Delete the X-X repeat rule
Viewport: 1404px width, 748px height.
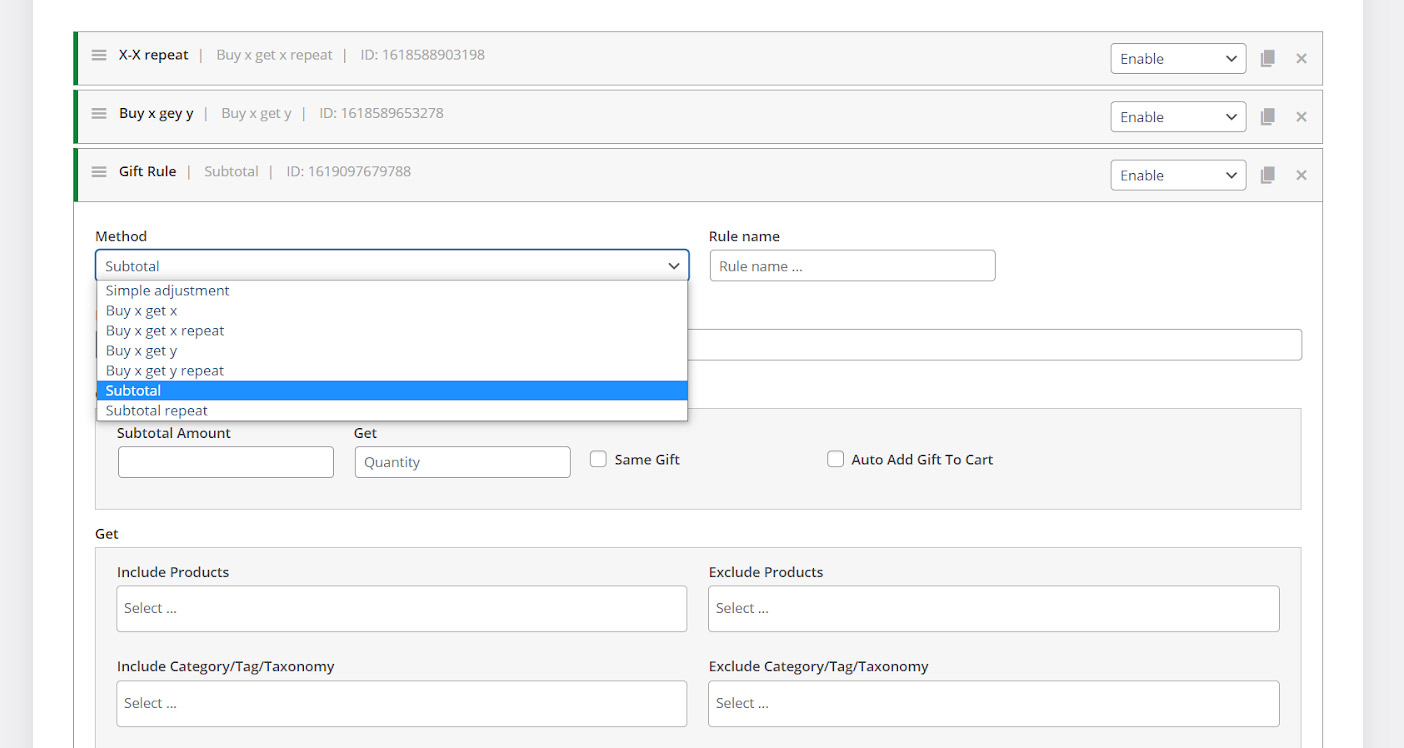pos(1301,59)
